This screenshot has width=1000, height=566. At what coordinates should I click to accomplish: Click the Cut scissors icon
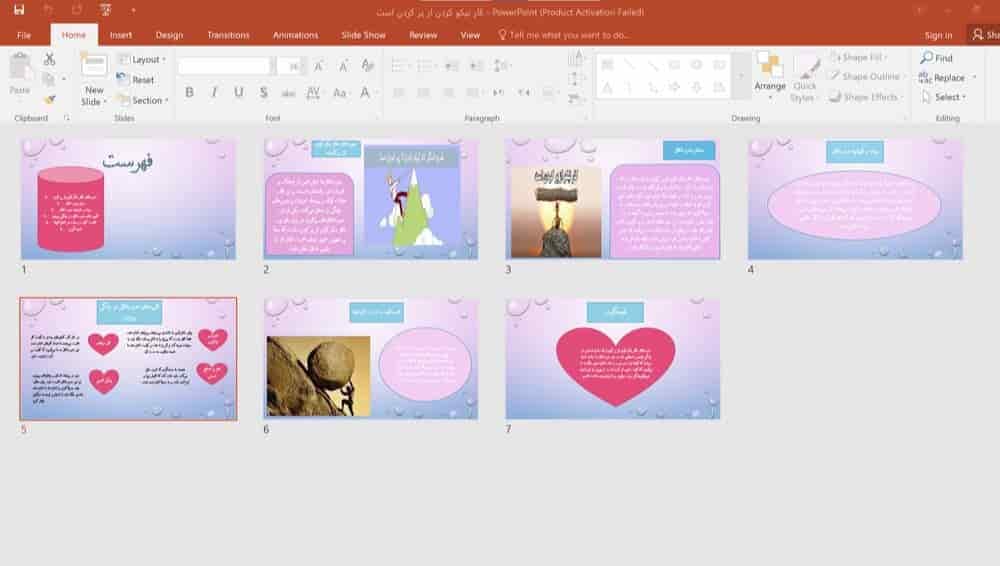49,59
